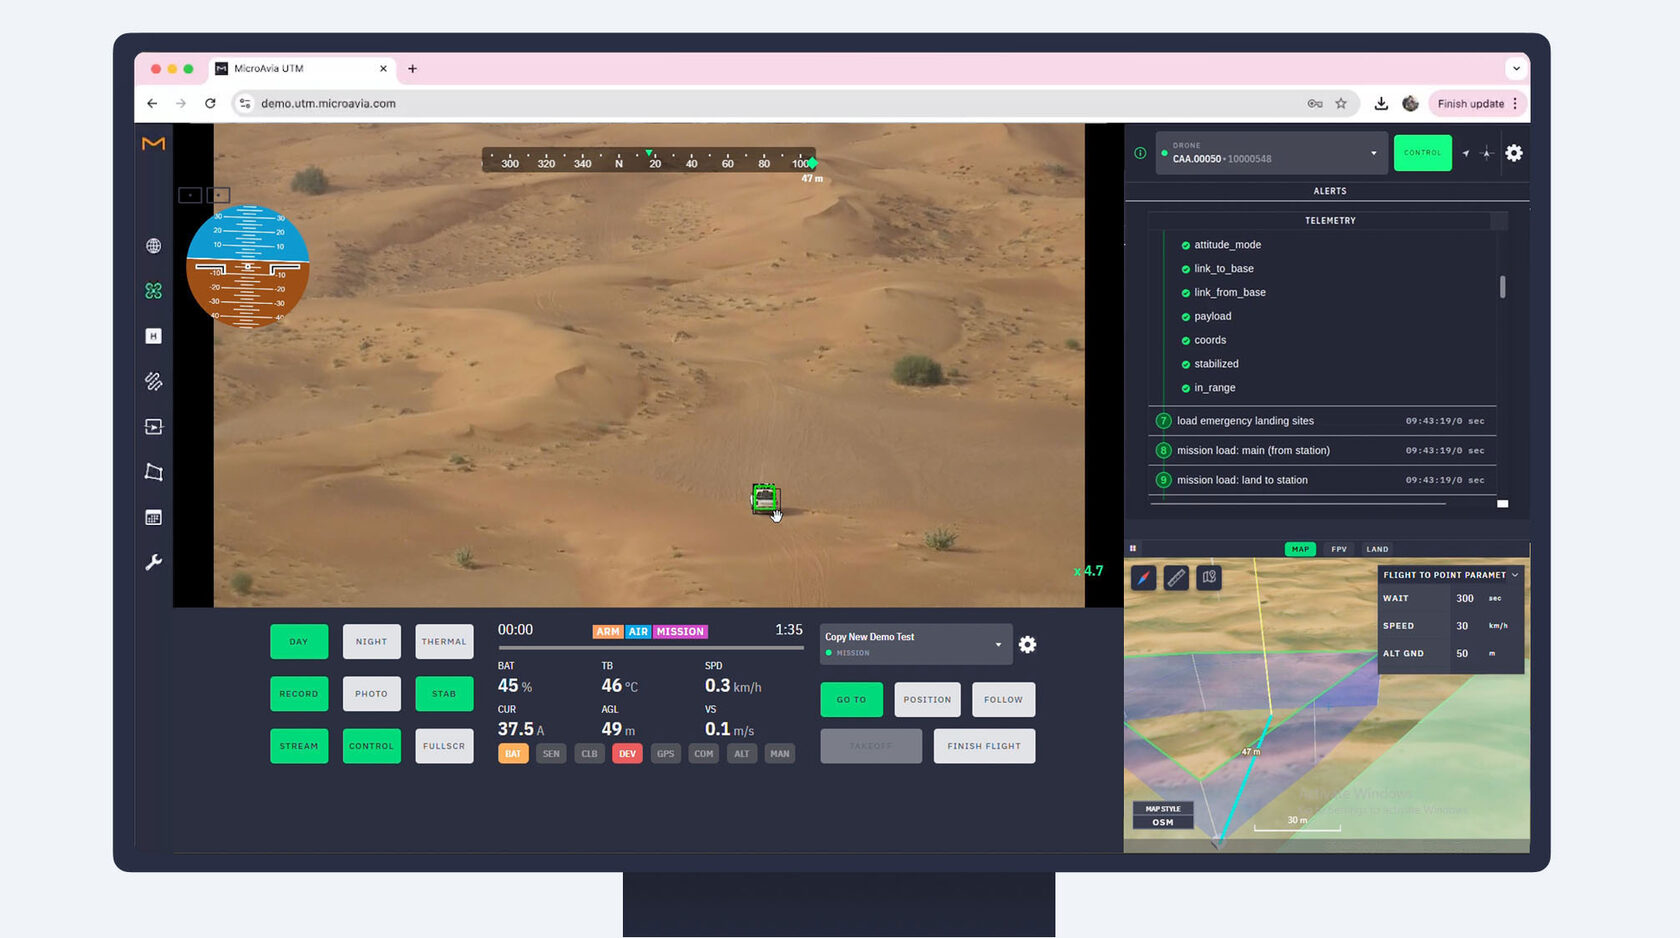Switch to the FPV tab
1680x938 pixels.
(1338, 549)
